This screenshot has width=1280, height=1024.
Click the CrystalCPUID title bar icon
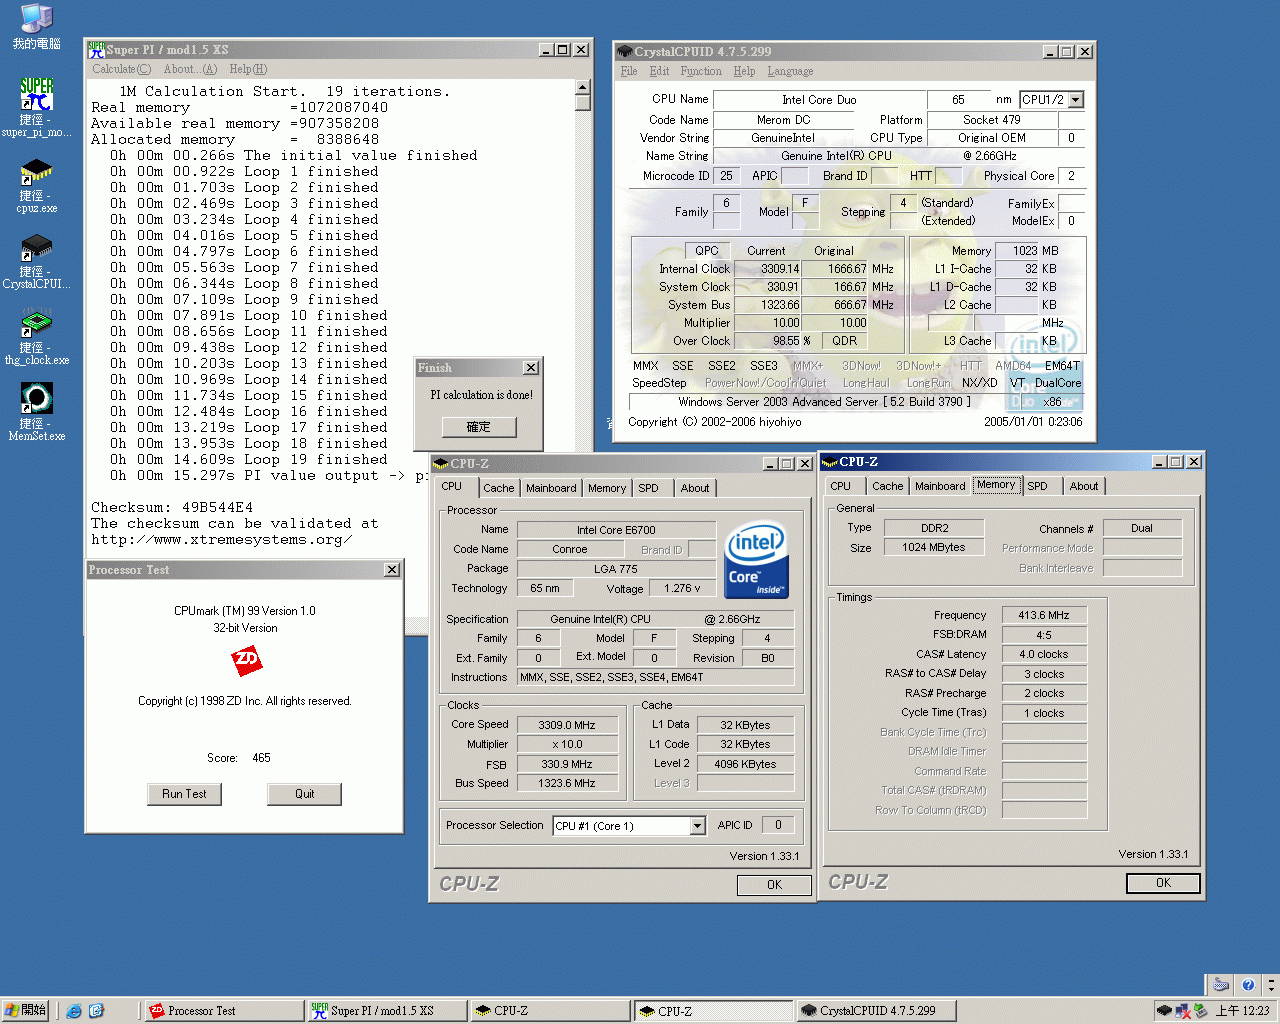(x=625, y=51)
